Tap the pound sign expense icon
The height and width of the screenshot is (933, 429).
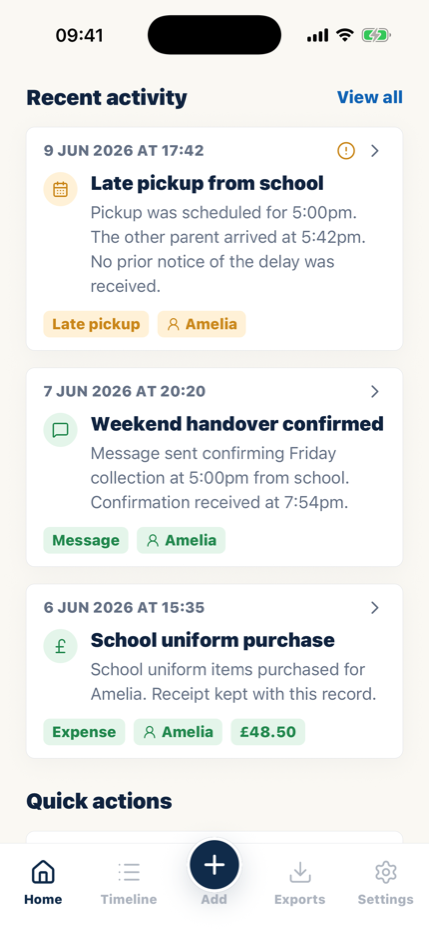(x=60, y=646)
